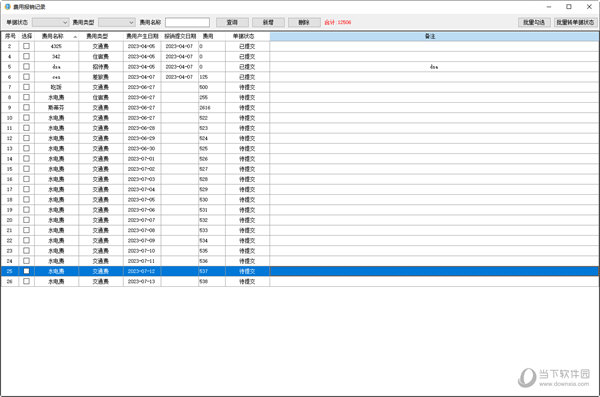This screenshot has height=397, width=600.
Task: Tick the checkbox in highlighted row 25
Action: pyautogui.click(x=26, y=271)
